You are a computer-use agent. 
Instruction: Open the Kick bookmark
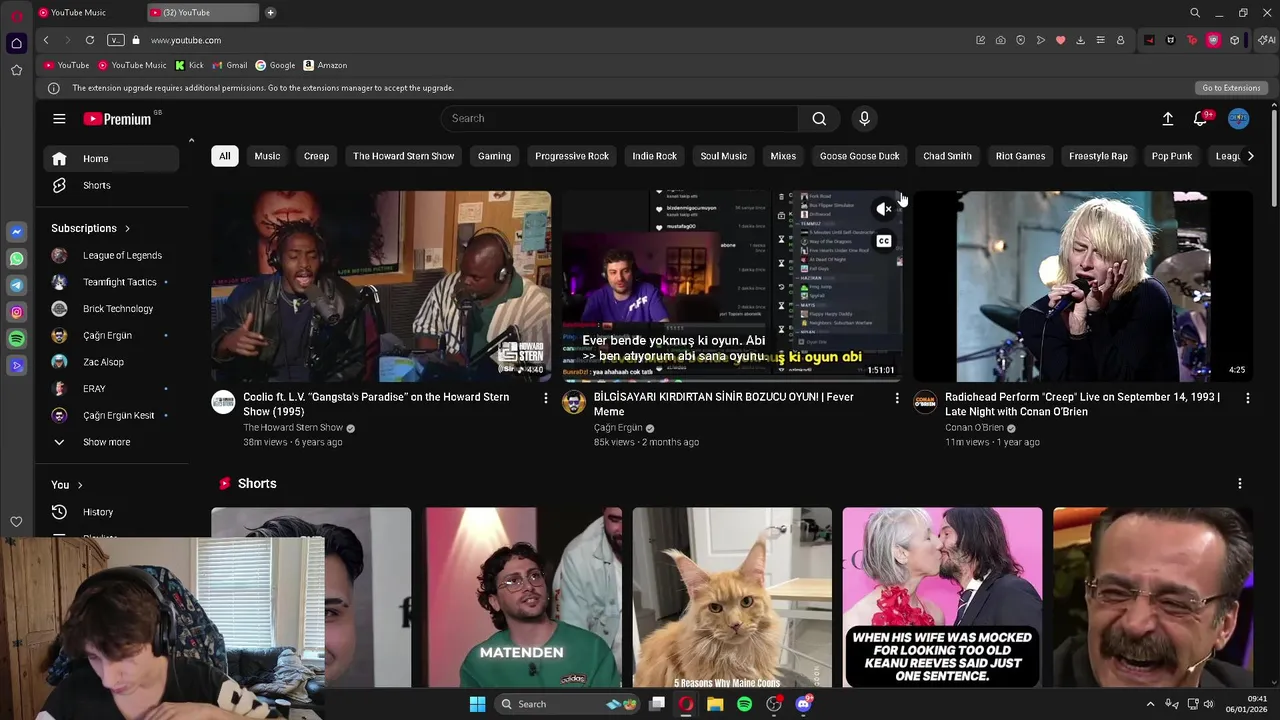point(189,65)
